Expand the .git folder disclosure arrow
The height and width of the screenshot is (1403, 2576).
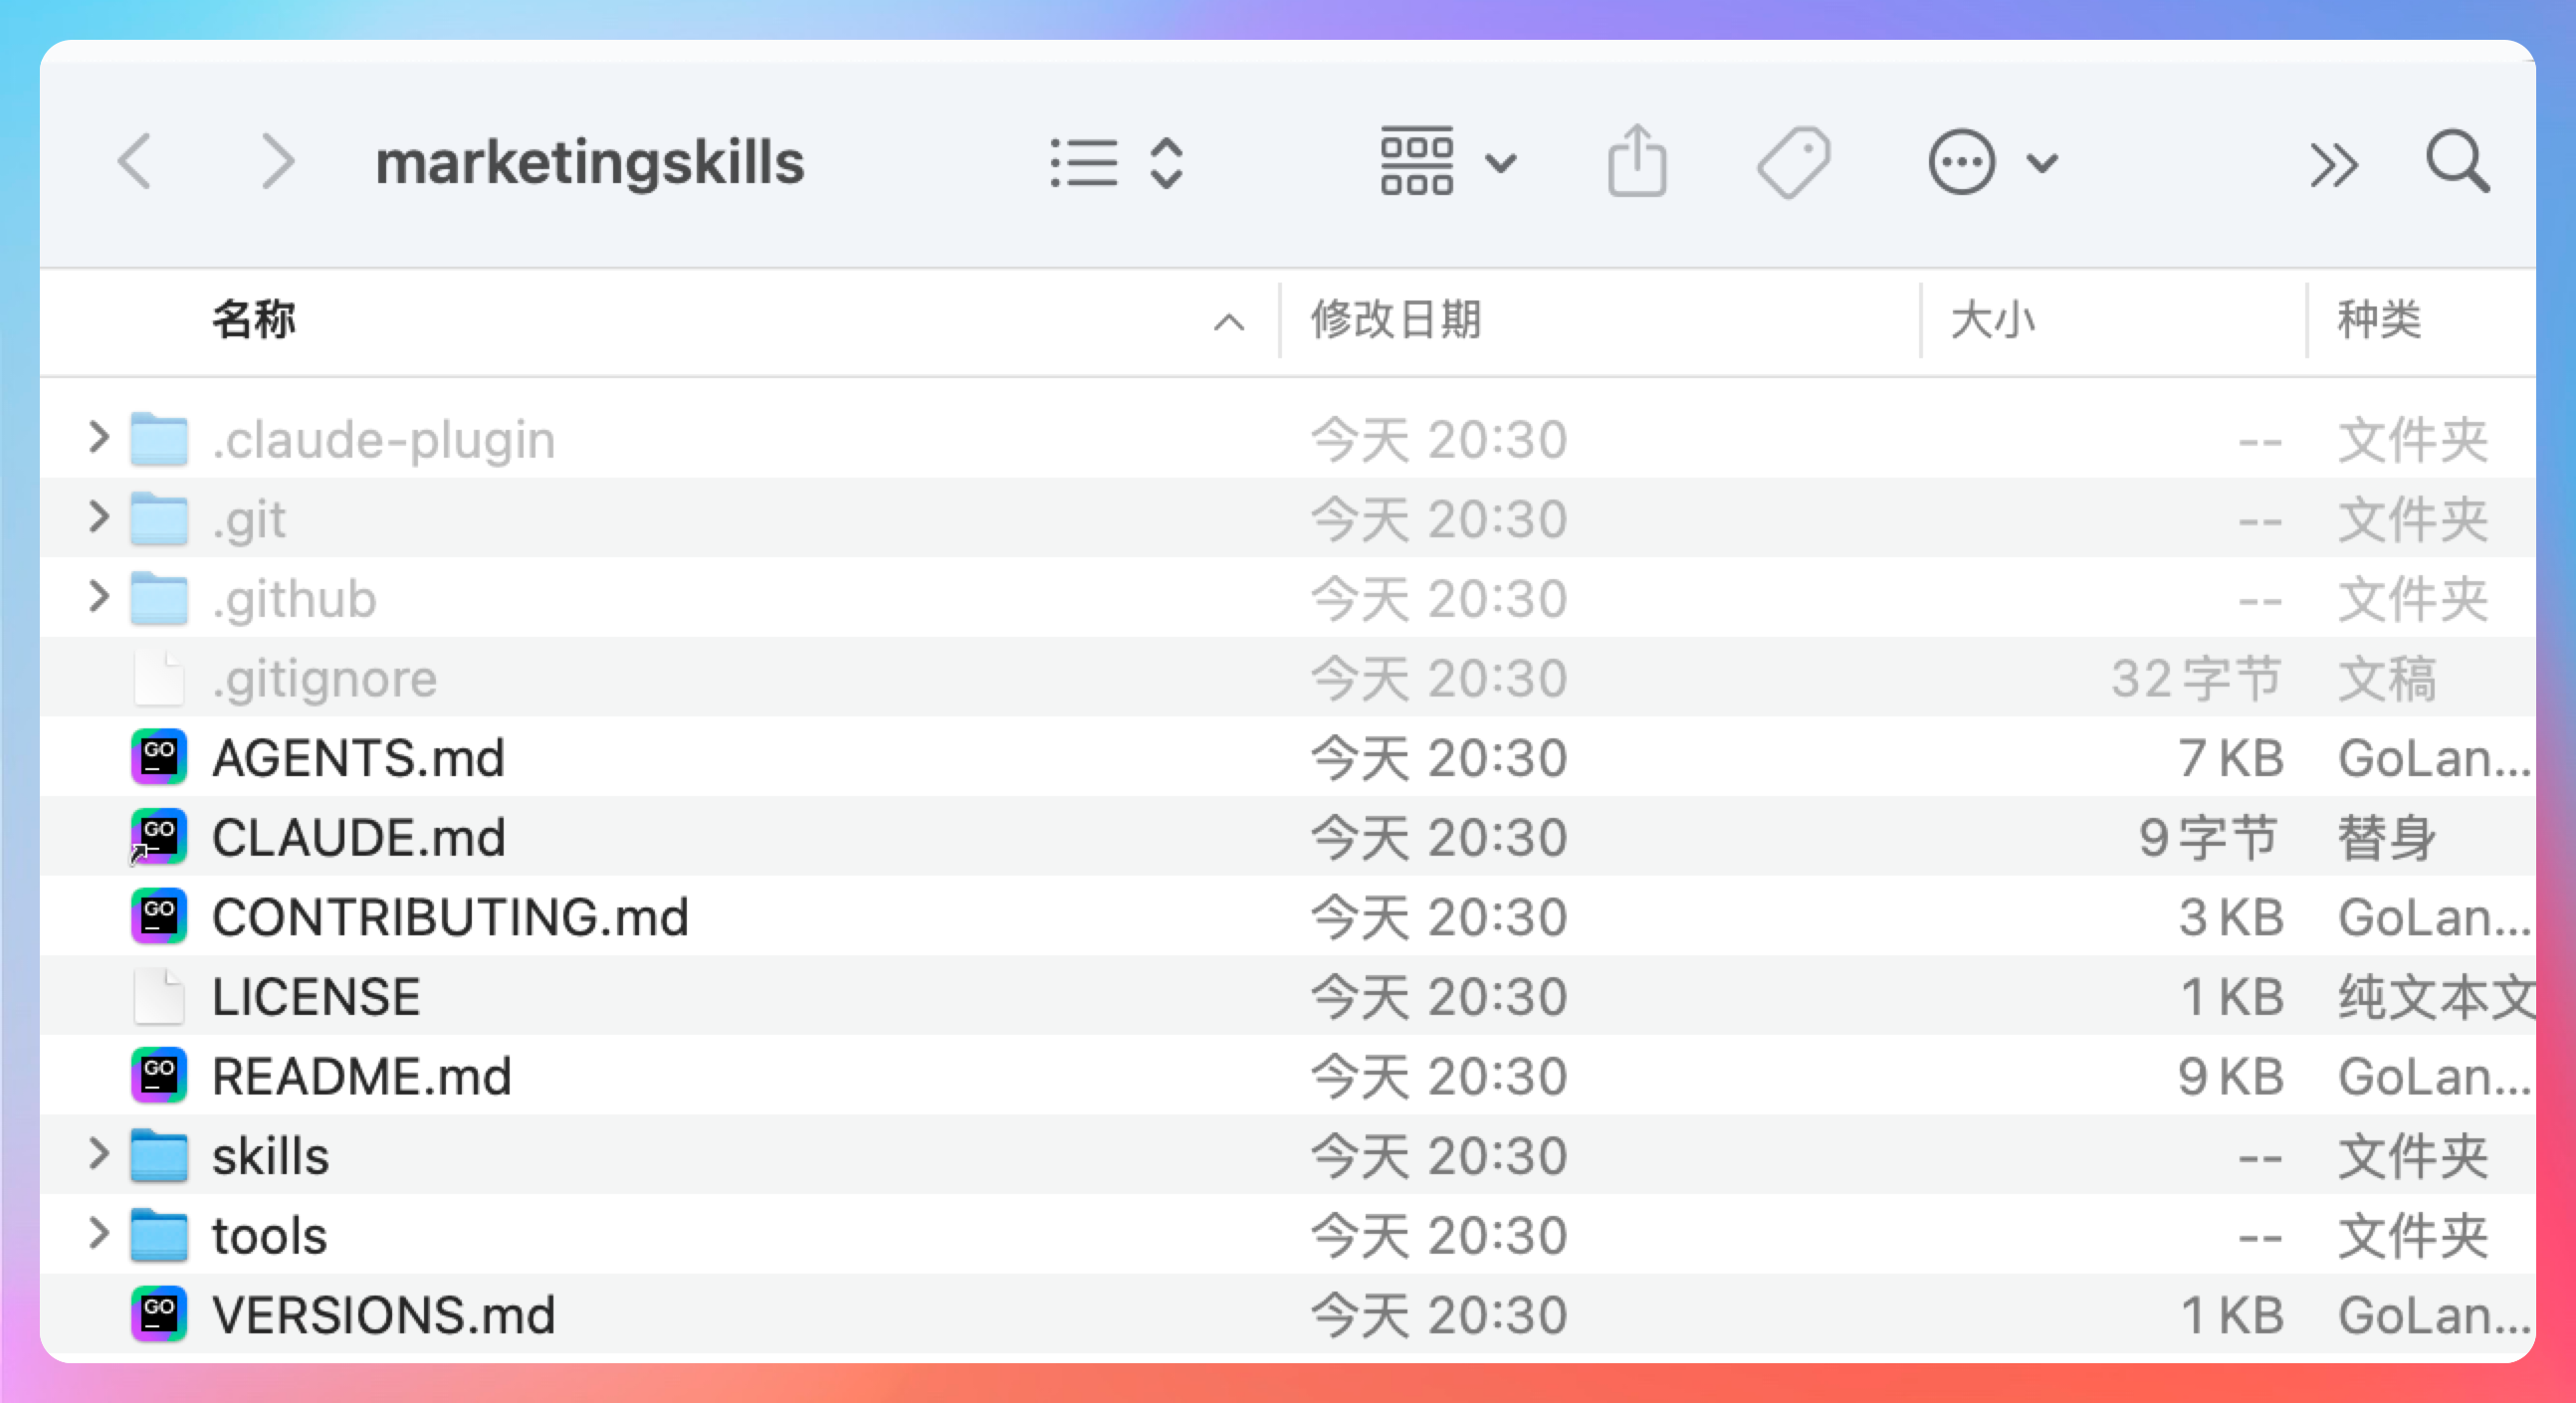pyautogui.click(x=98, y=518)
